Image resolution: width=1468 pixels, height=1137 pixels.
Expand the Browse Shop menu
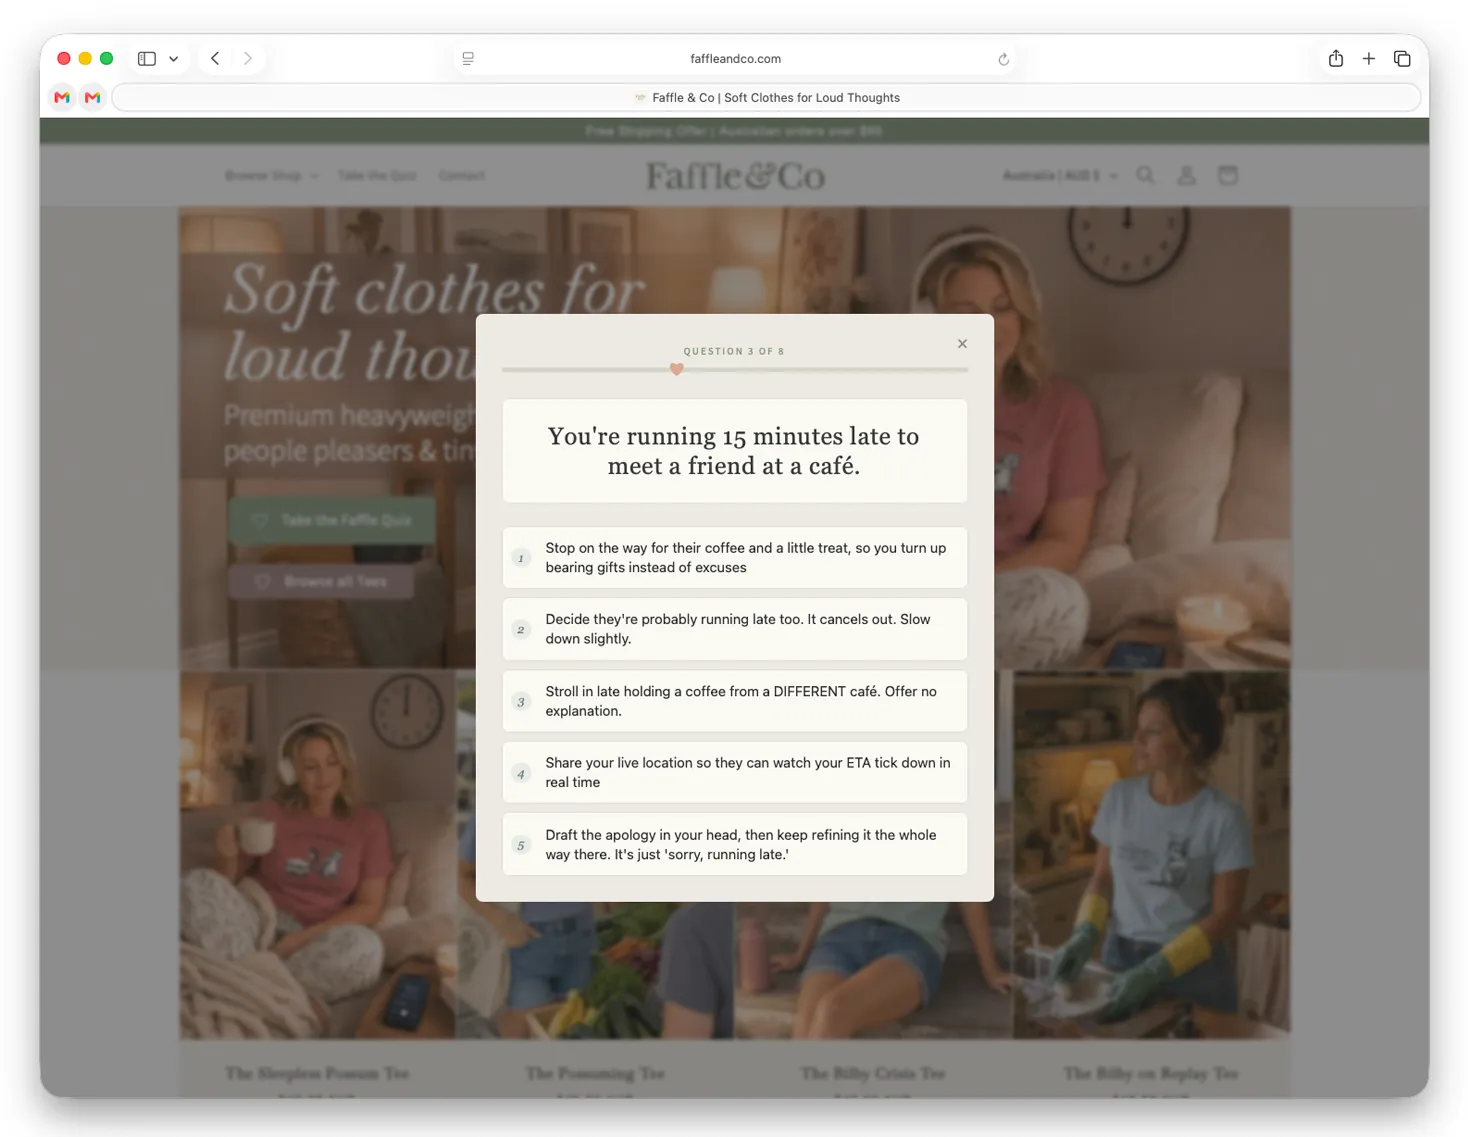pyautogui.click(x=271, y=176)
